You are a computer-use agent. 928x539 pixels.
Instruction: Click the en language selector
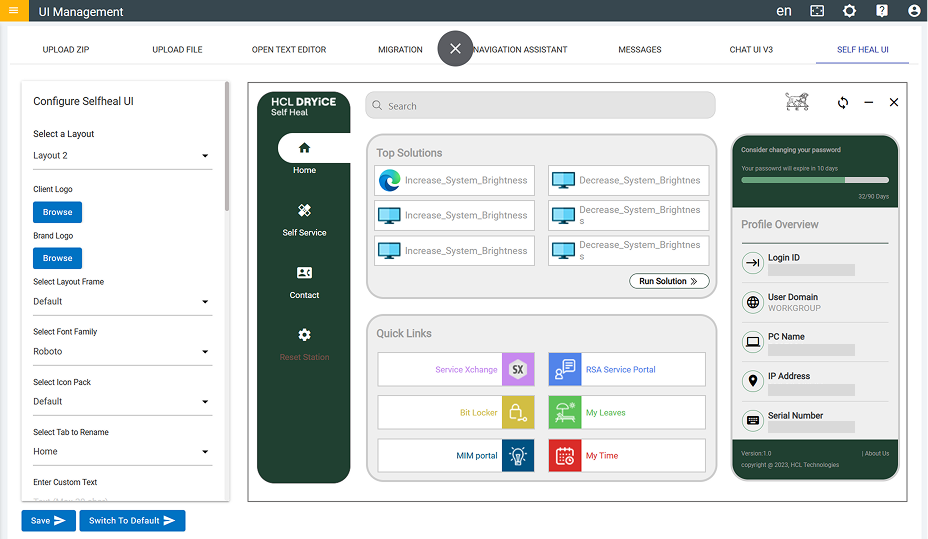pyautogui.click(x=784, y=11)
